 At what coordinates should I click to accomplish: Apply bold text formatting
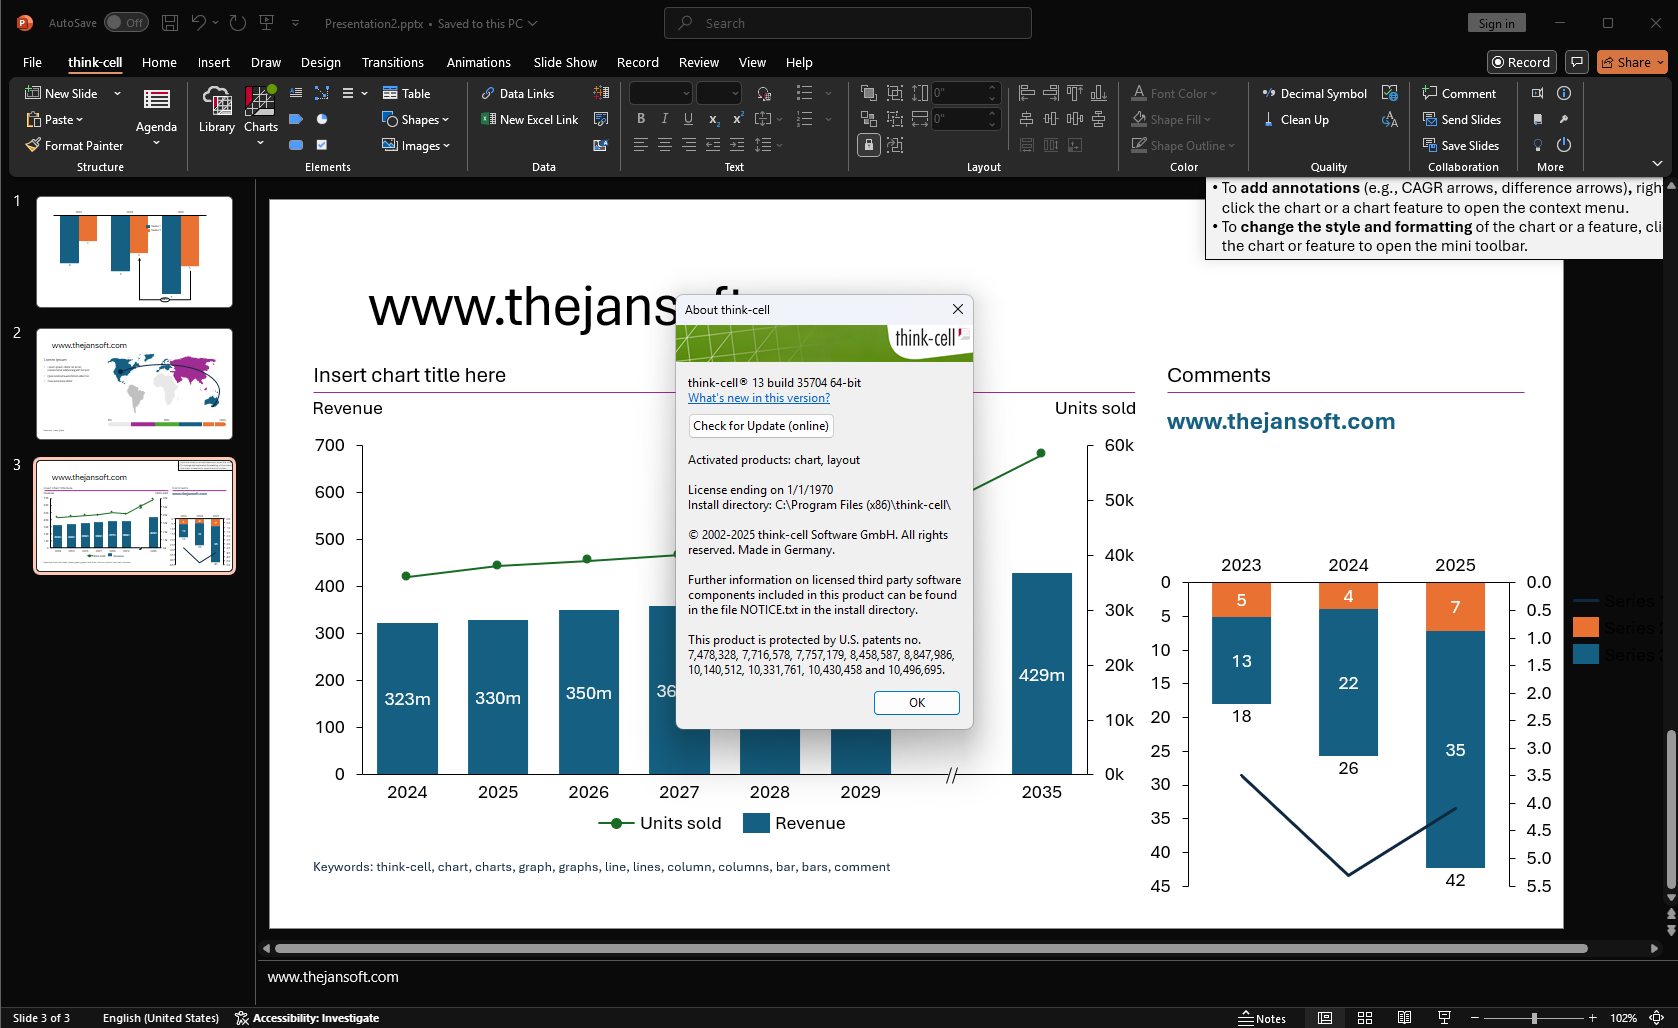click(x=641, y=119)
